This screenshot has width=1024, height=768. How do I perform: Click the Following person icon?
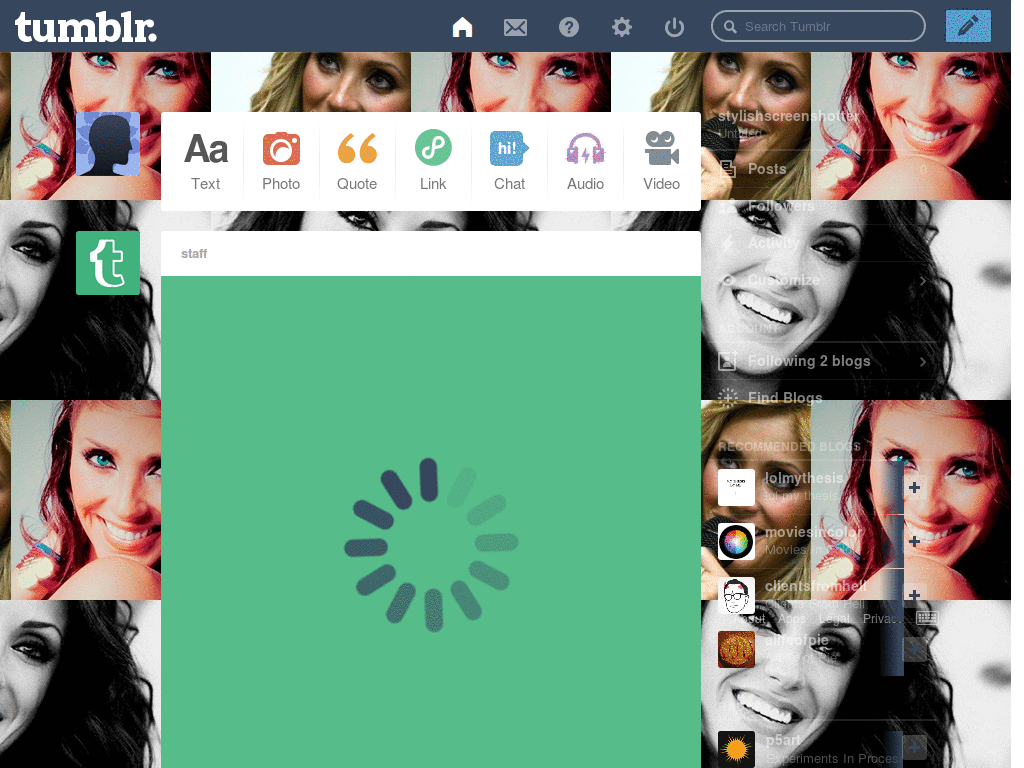pos(728,360)
